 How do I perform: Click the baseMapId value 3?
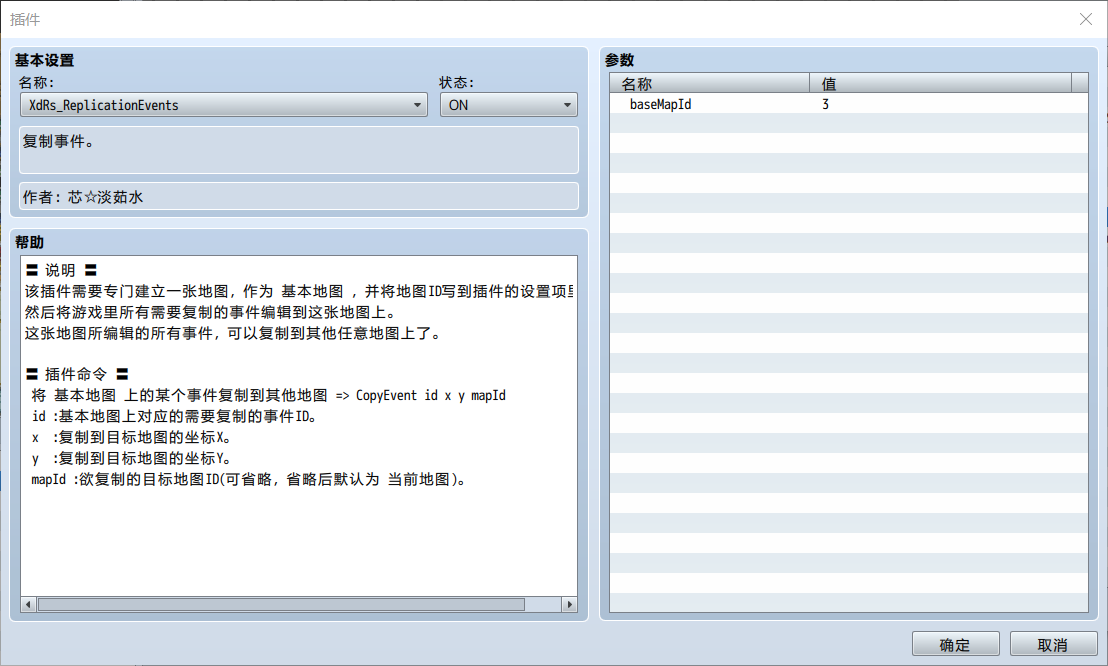[825, 104]
